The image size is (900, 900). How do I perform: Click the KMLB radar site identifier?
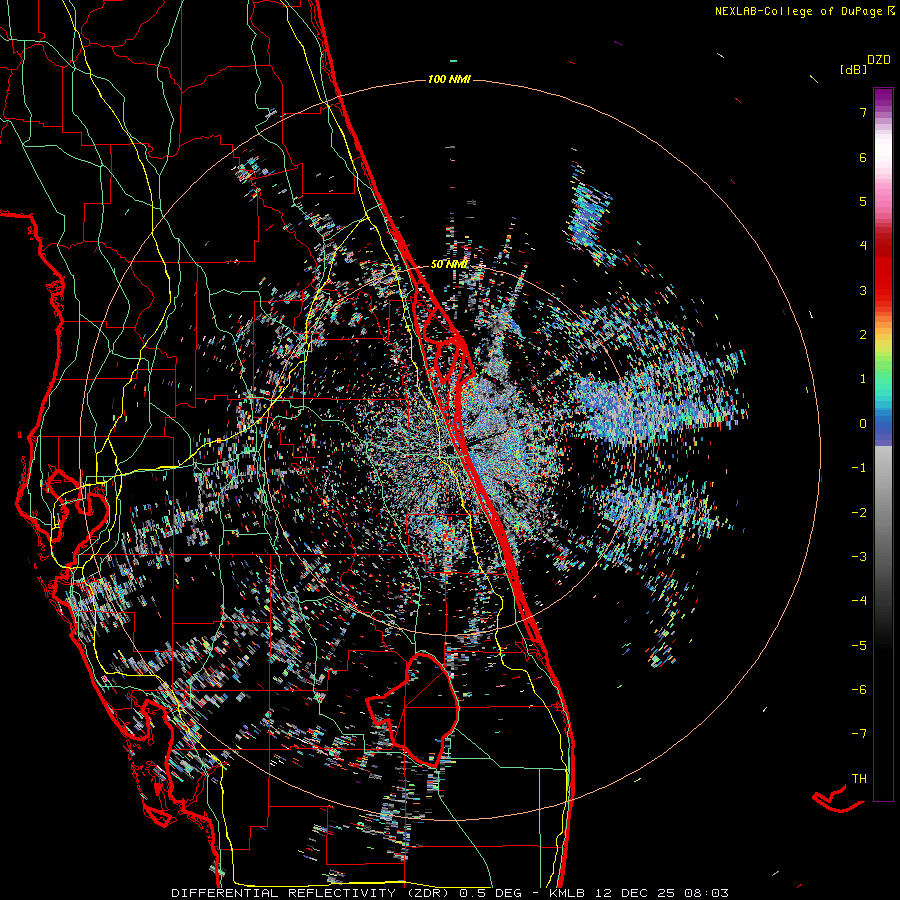tap(567, 893)
